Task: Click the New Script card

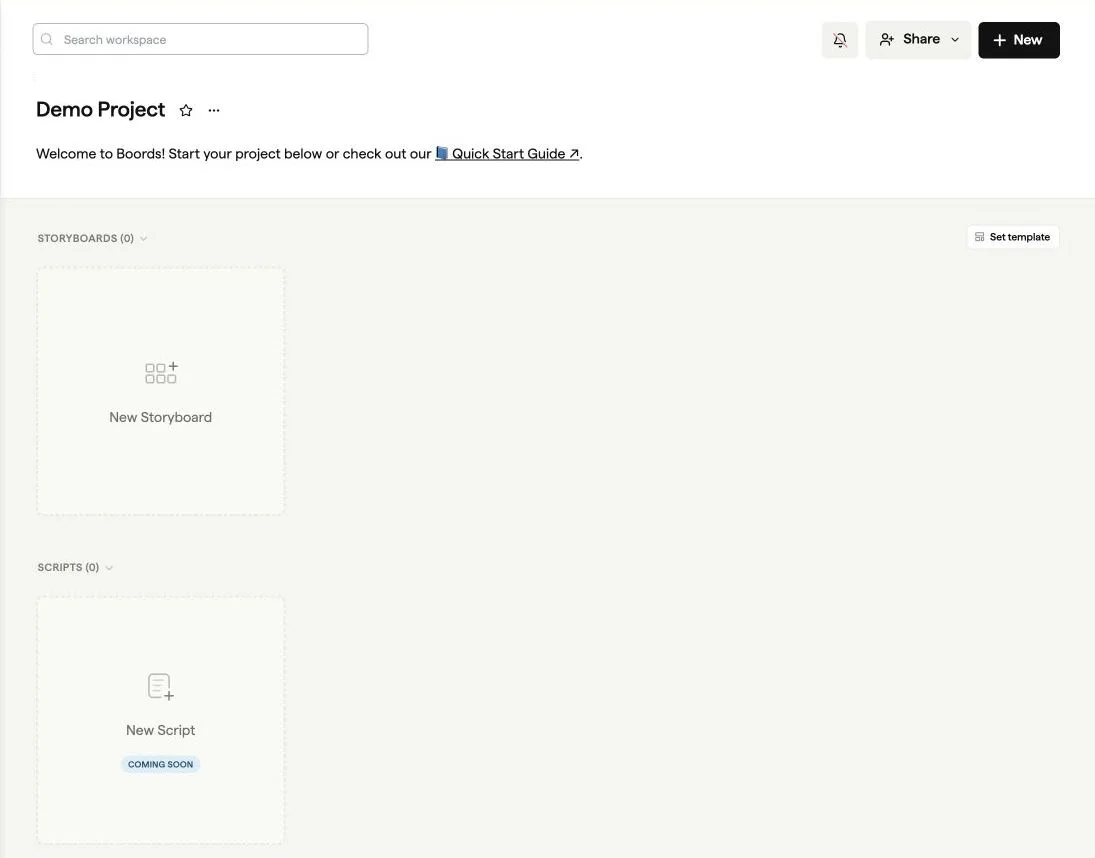Action: [x=161, y=720]
